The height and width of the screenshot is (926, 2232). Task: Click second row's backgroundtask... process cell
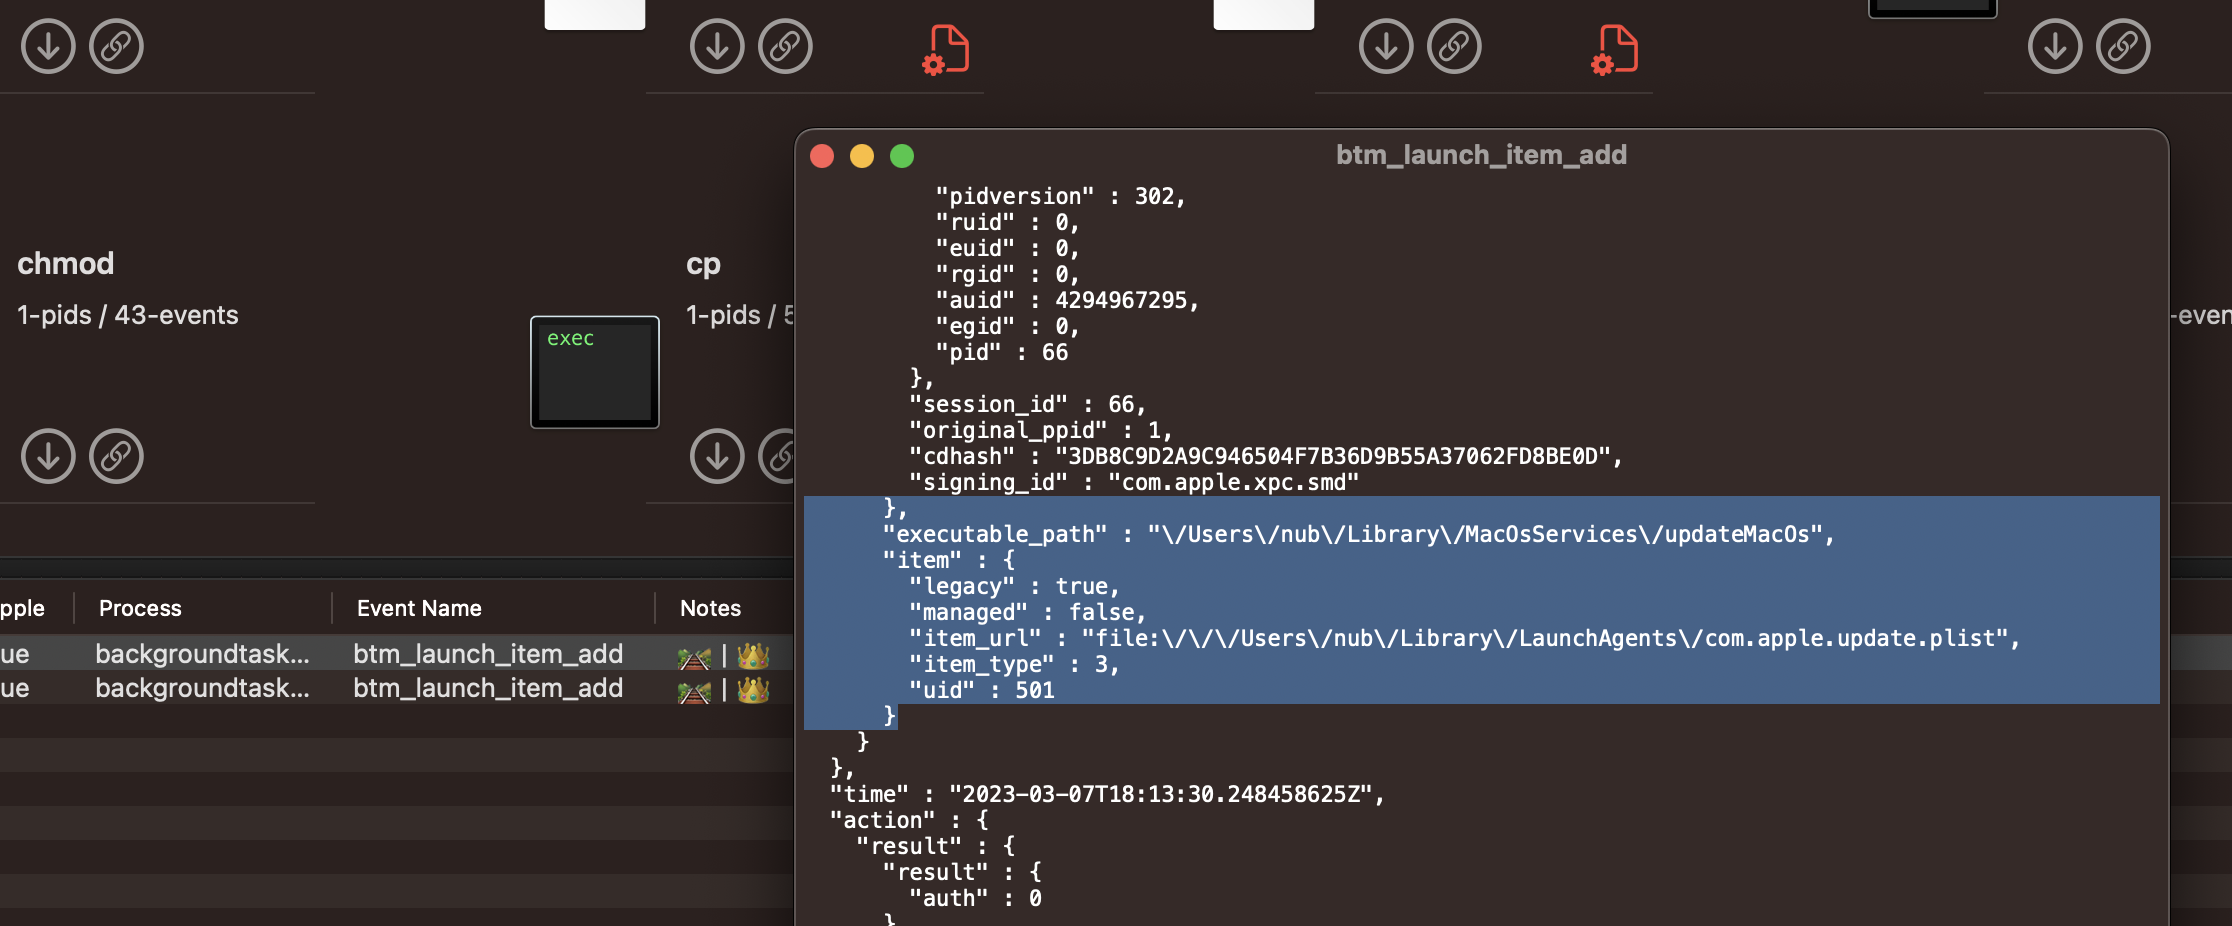(202, 688)
